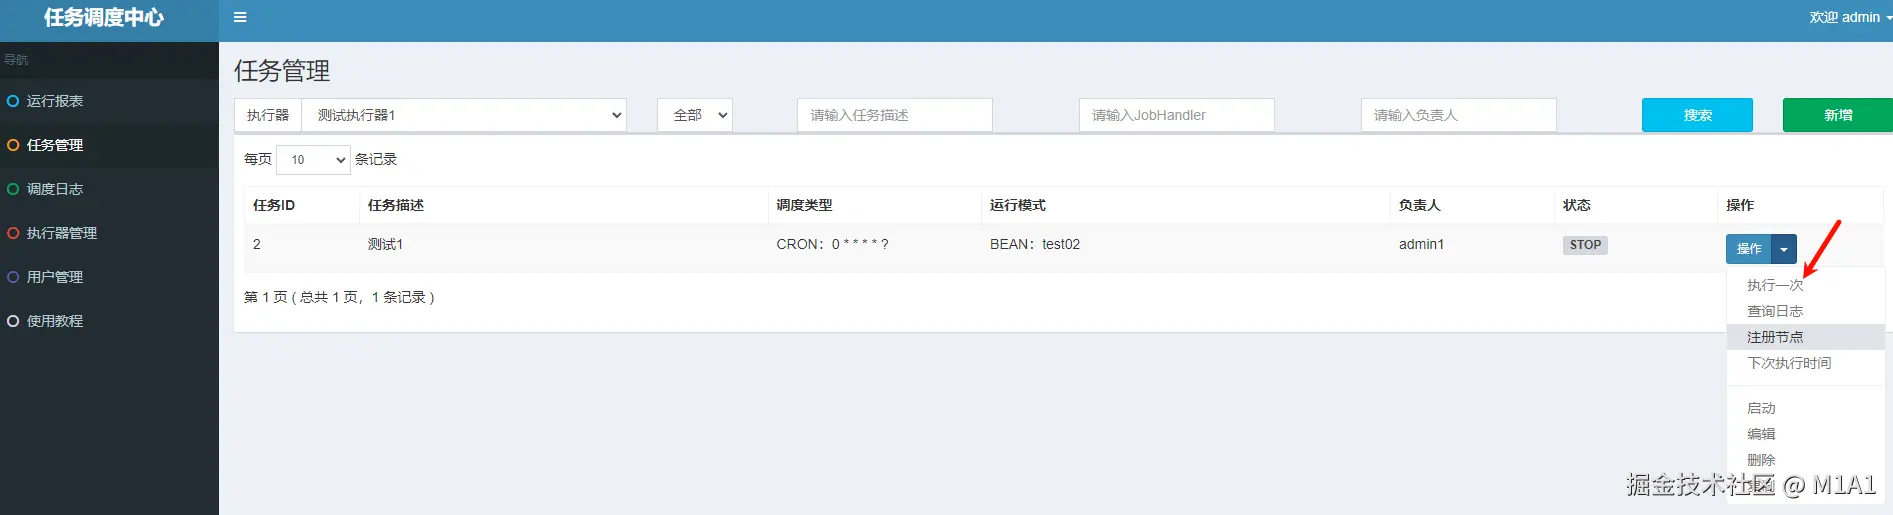This screenshot has width=1893, height=515.
Task: Toggle the caret beside the 操作 button
Action: point(1784,249)
